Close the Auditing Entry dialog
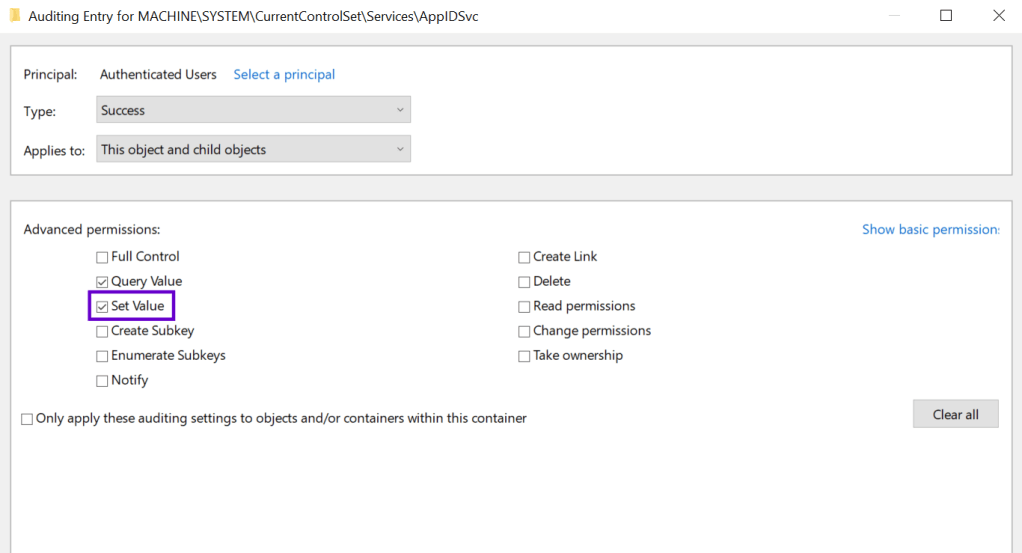The width and height of the screenshot is (1022, 553). pos(998,16)
